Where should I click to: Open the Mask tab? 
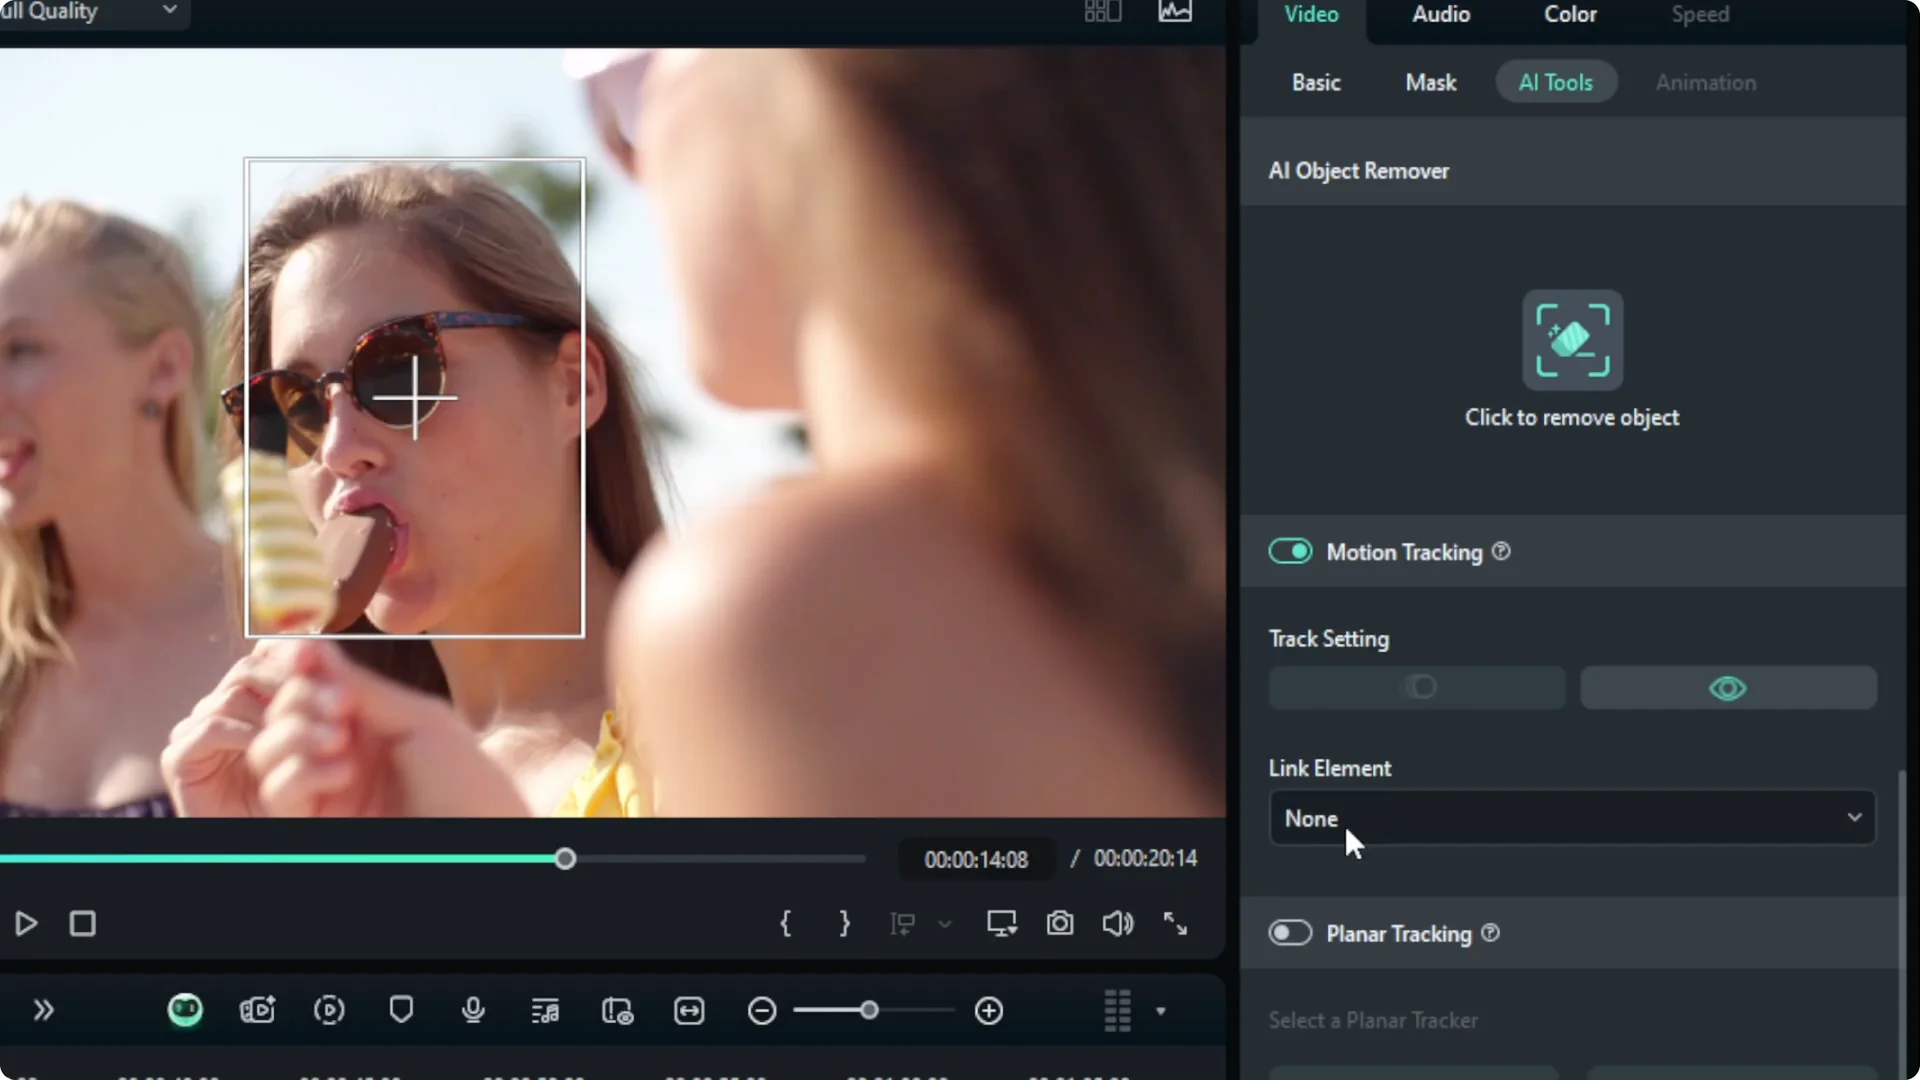click(x=1430, y=82)
